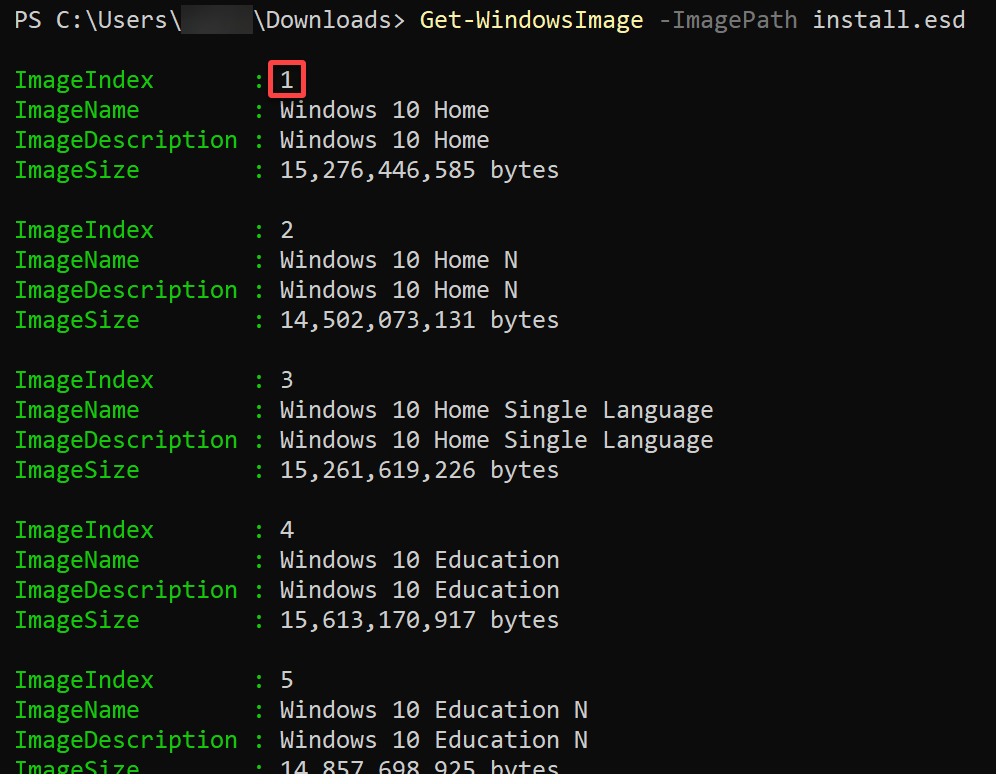
Task: Click the "\Downloads>" part of the prompt
Action: [329, 20]
